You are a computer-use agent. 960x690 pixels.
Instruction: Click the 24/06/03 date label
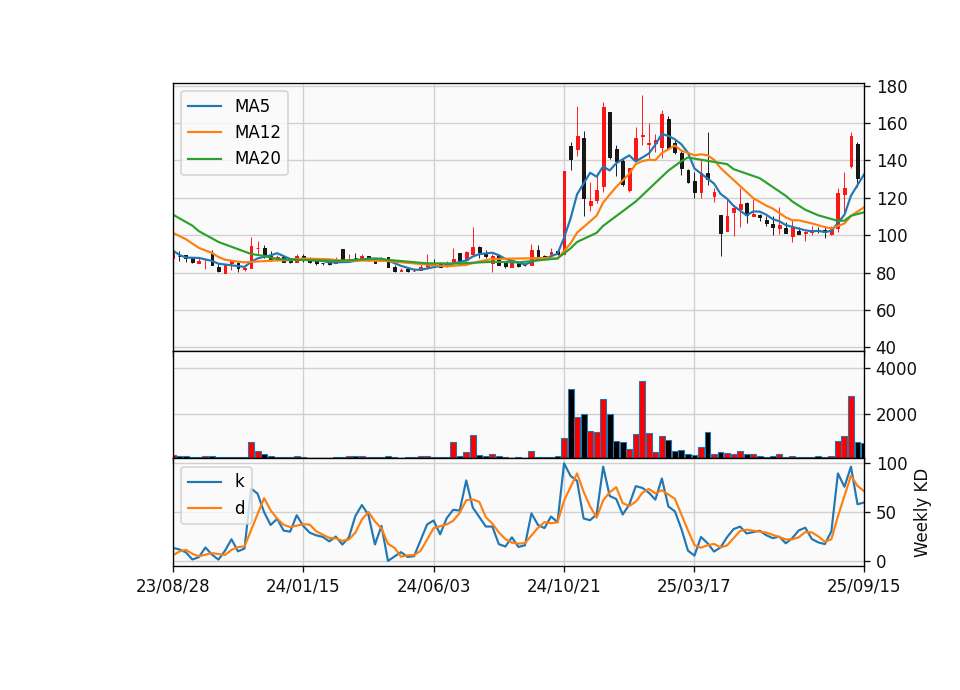433,586
